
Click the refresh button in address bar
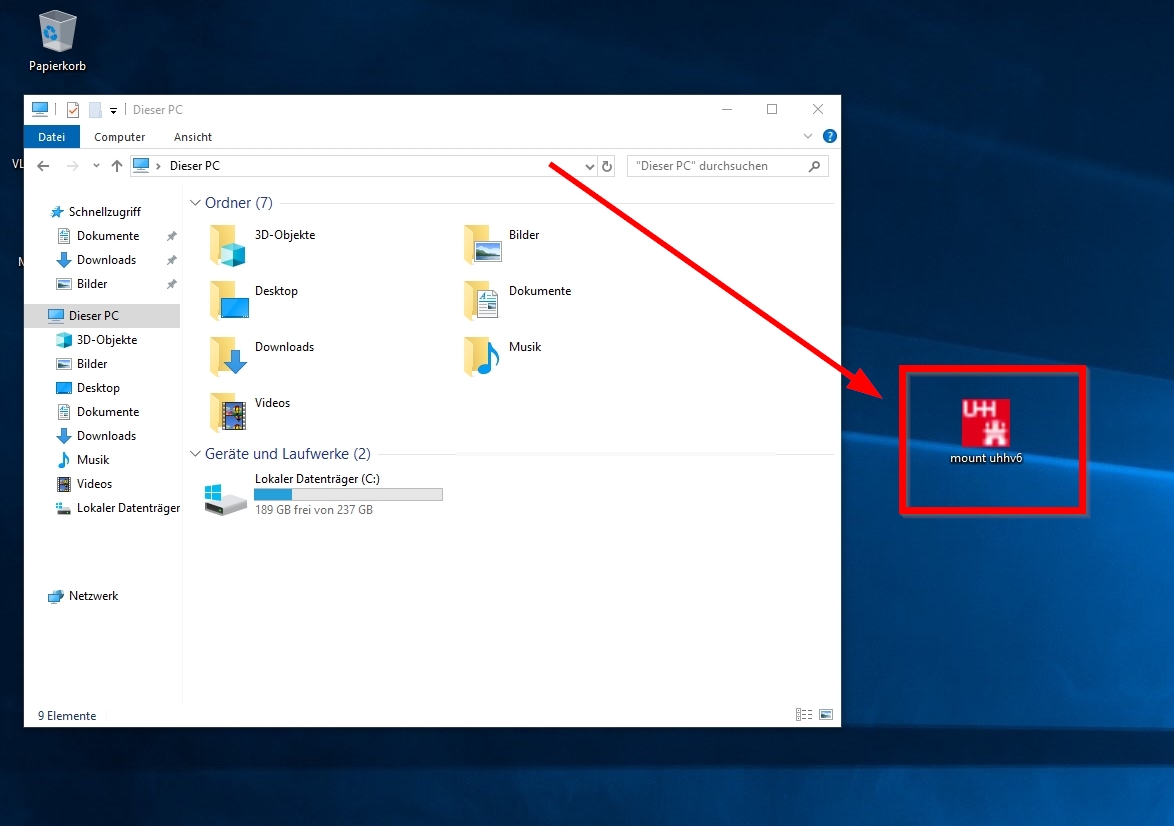[x=607, y=166]
